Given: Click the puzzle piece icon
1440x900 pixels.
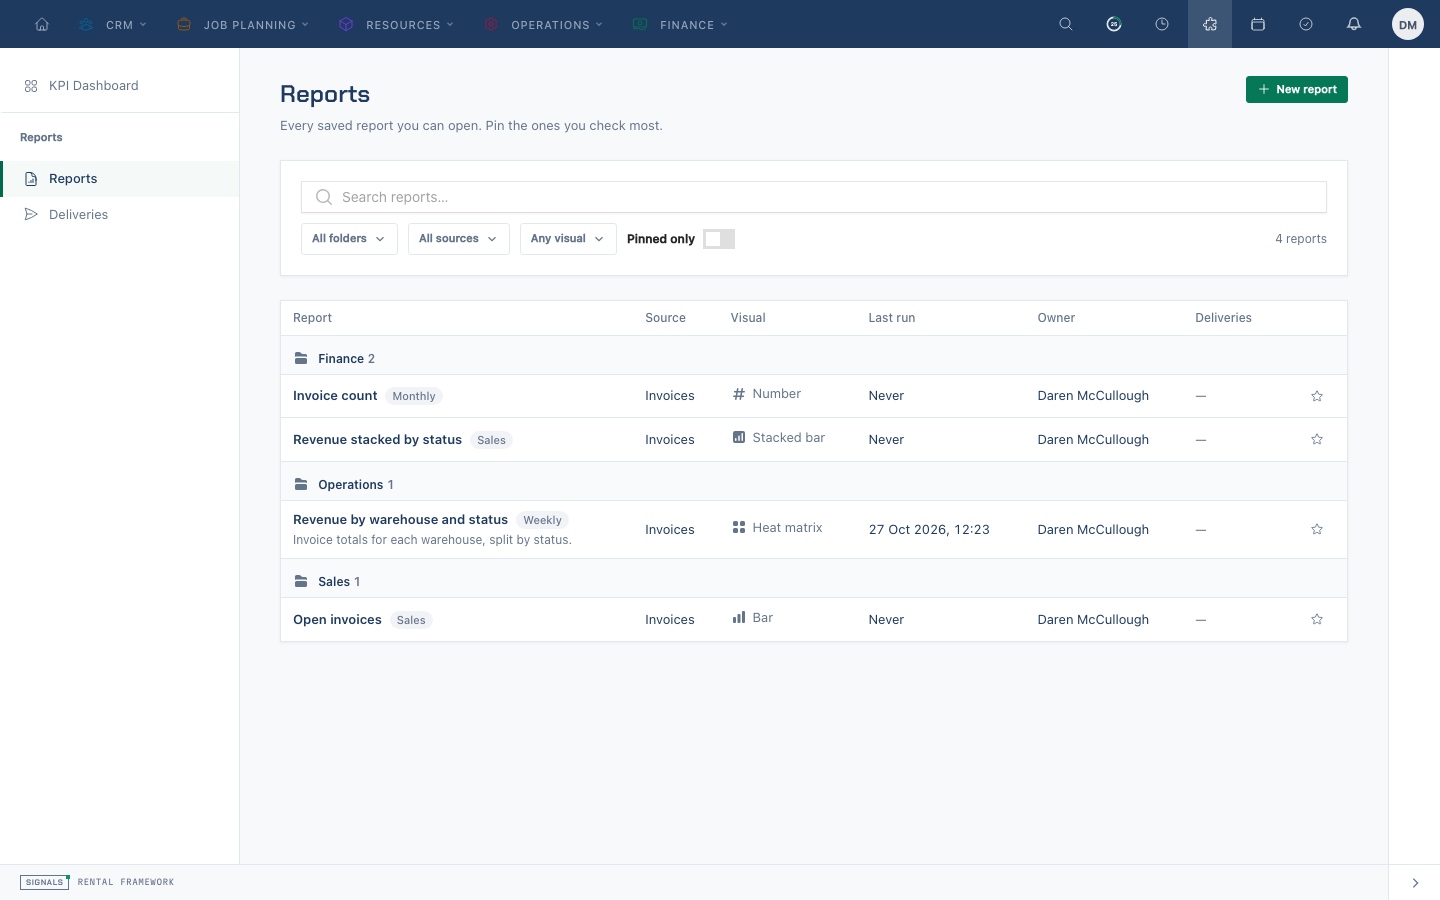Looking at the screenshot, I should pos(1210,24).
